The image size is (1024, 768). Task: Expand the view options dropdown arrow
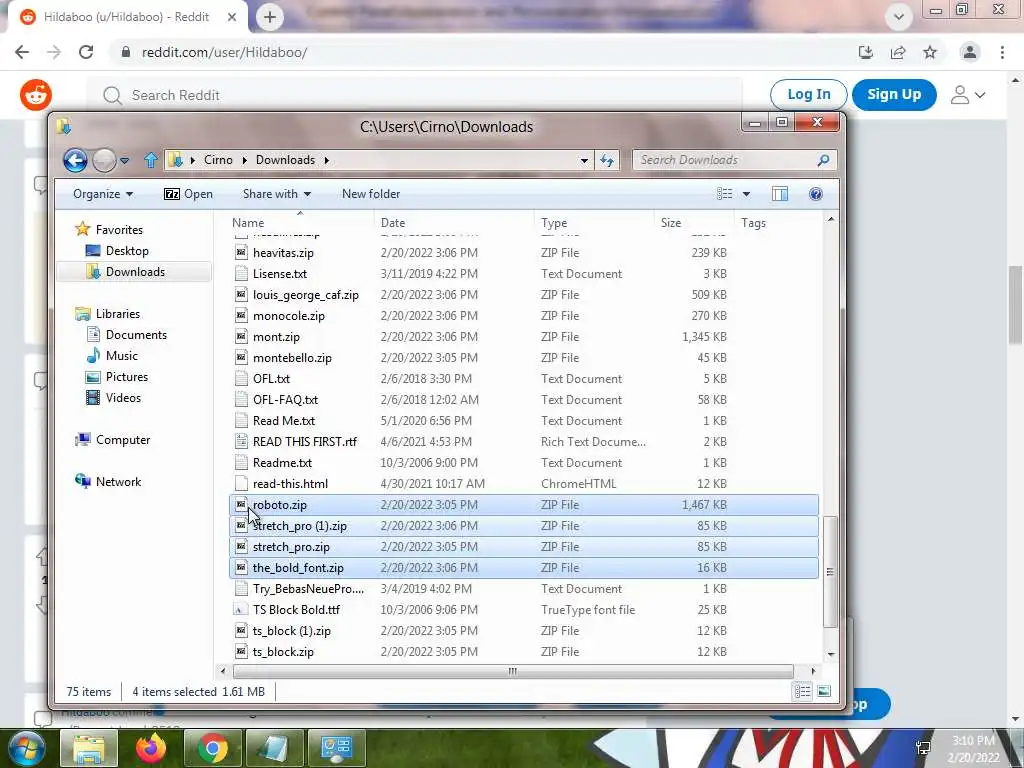click(x=746, y=194)
